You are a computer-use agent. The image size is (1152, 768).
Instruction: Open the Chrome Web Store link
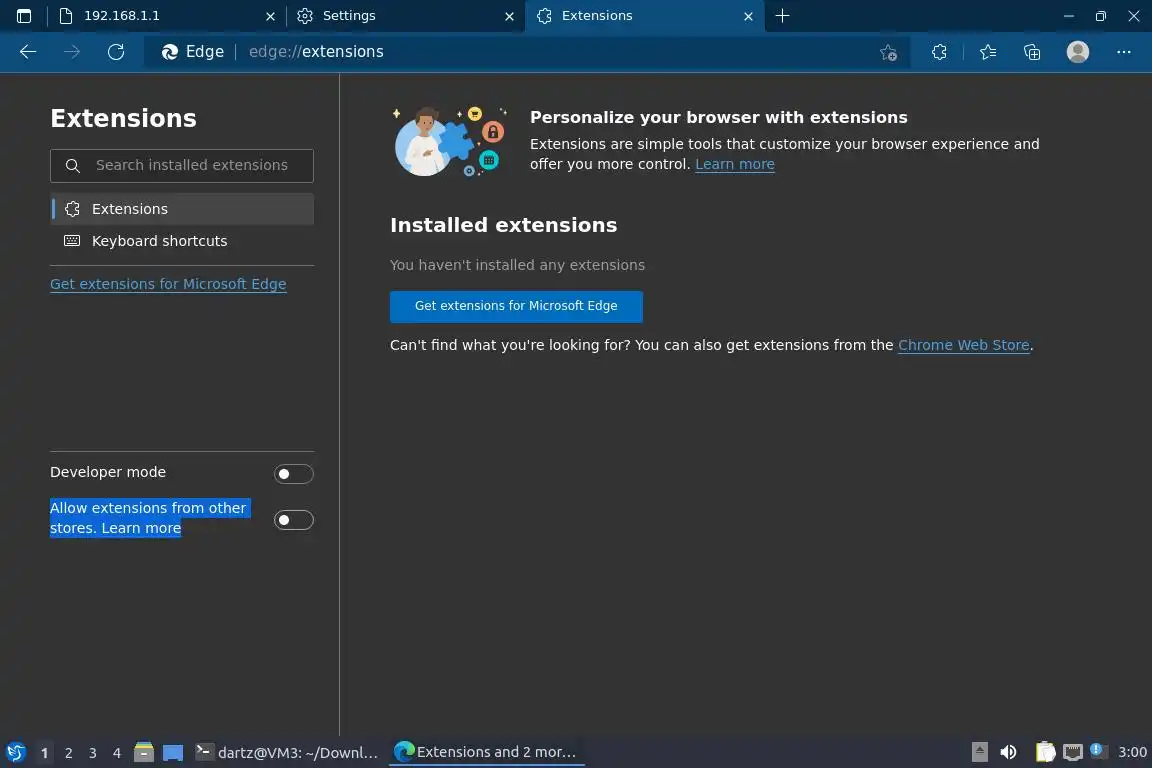point(963,345)
